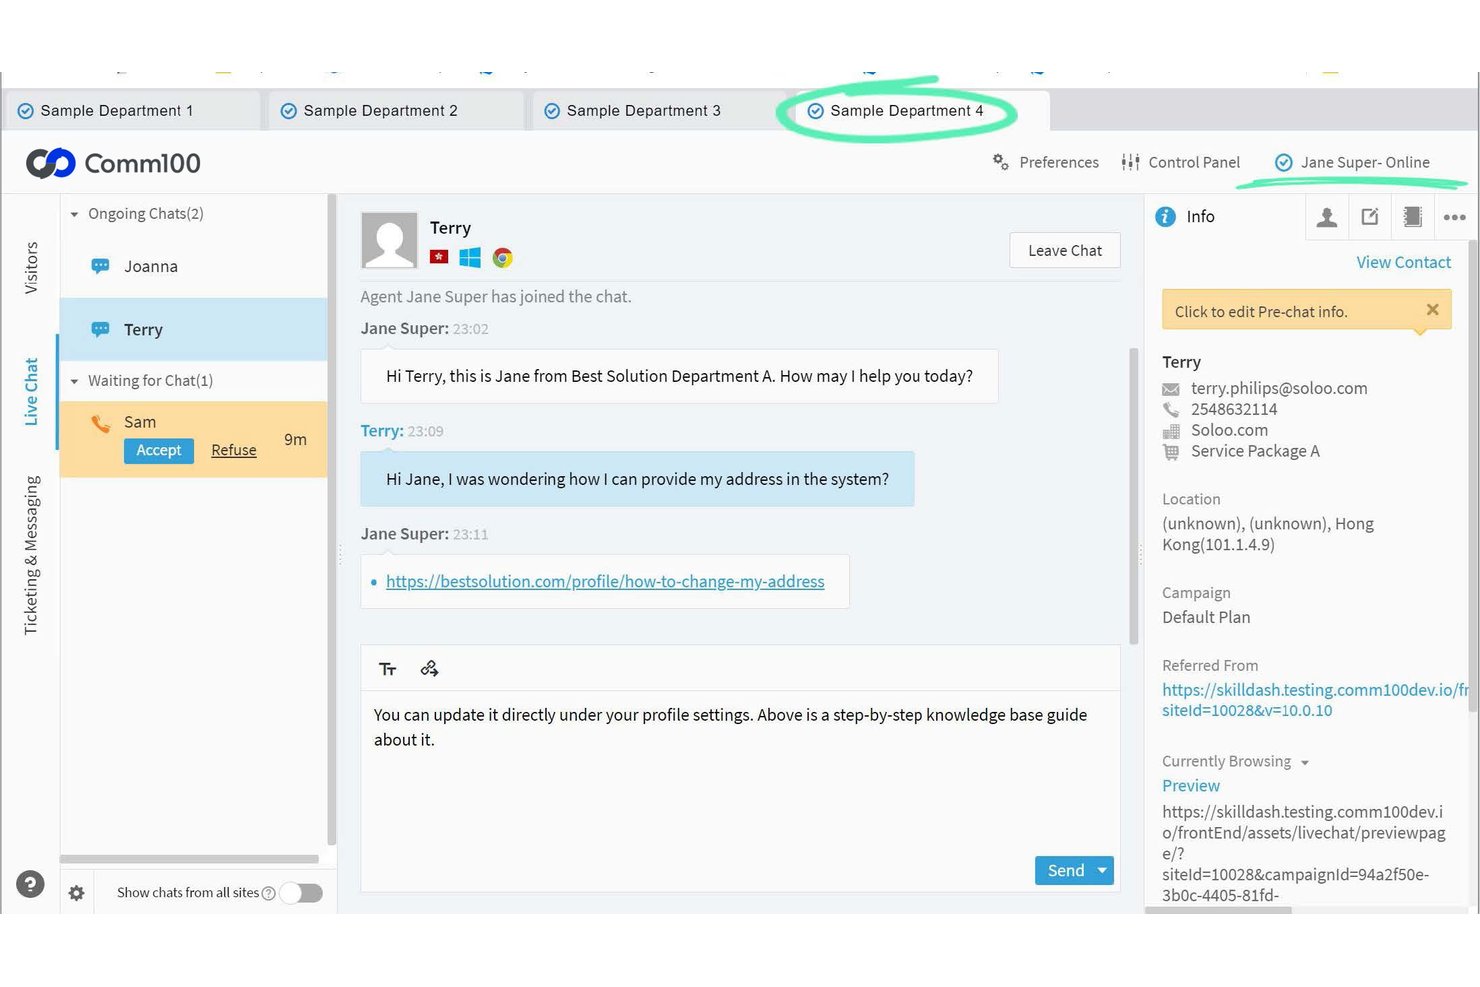Click the blue Info icon
1480x987 pixels.
(1166, 216)
